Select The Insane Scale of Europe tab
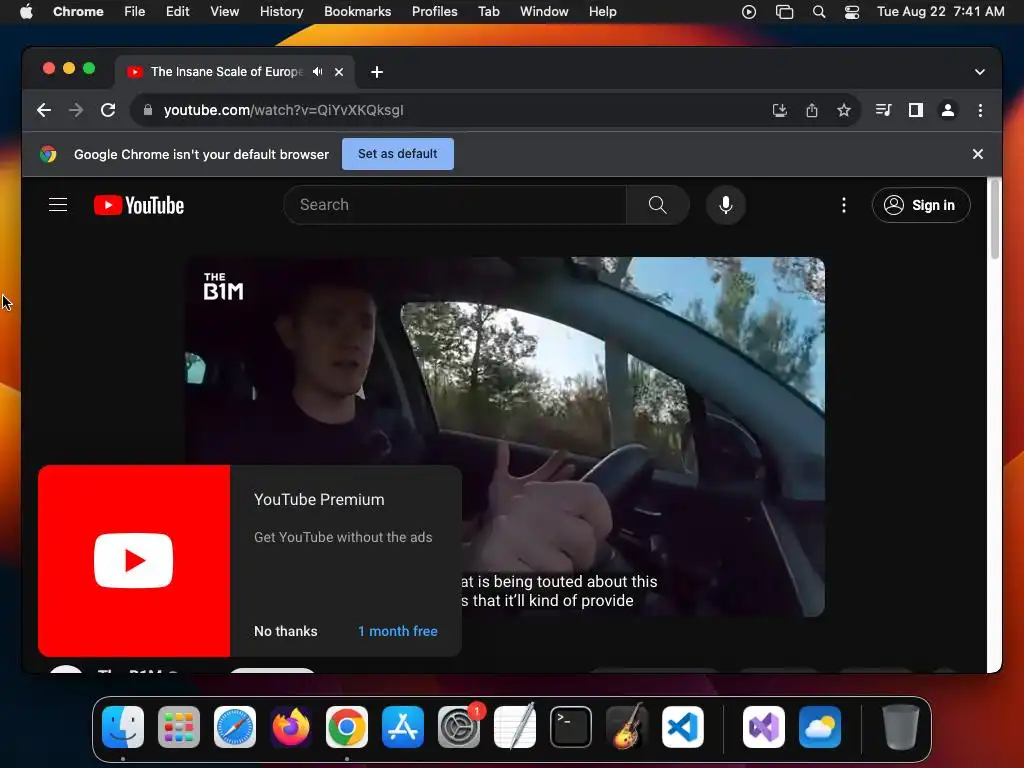This screenshot has width=1024, height=768. (226, 72)
